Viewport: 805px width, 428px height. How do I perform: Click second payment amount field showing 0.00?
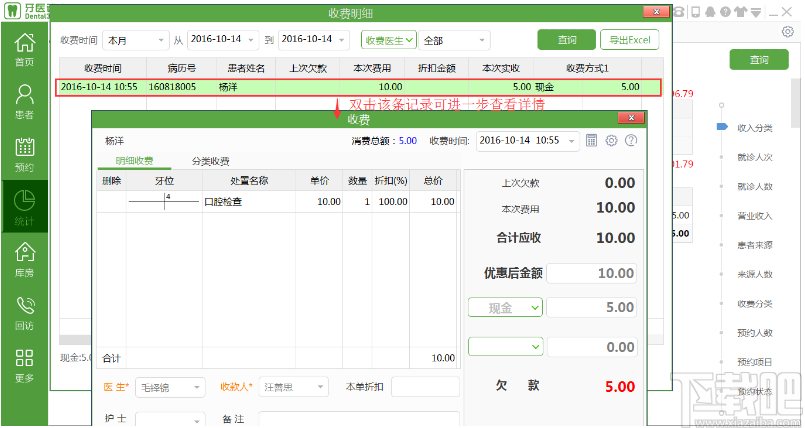click(591, 347)
